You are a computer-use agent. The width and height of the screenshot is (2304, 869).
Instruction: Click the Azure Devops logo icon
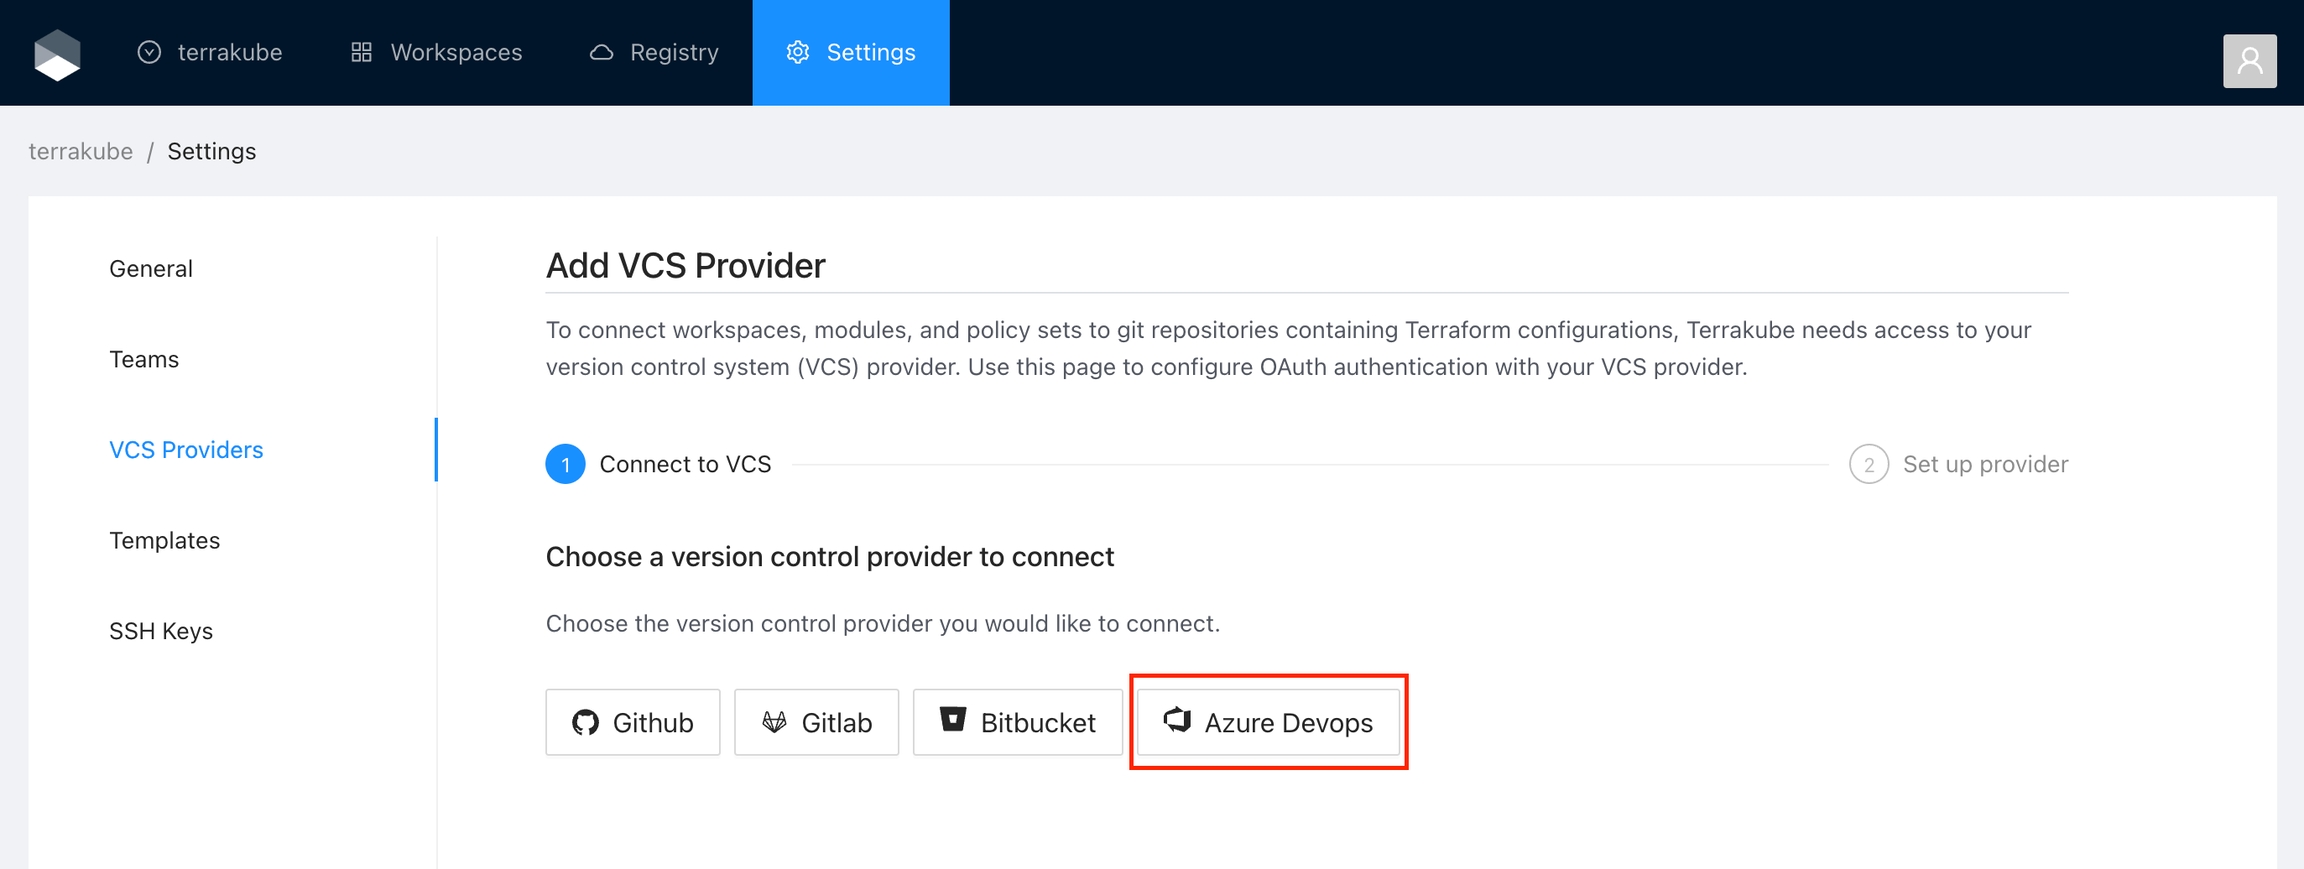[1177, 720]
